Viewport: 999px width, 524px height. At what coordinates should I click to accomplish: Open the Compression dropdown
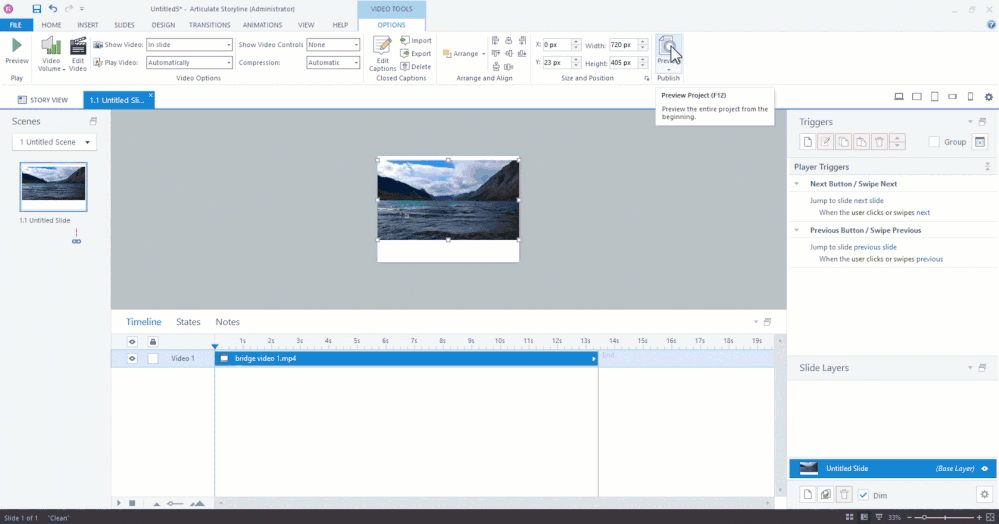point(355,62)
